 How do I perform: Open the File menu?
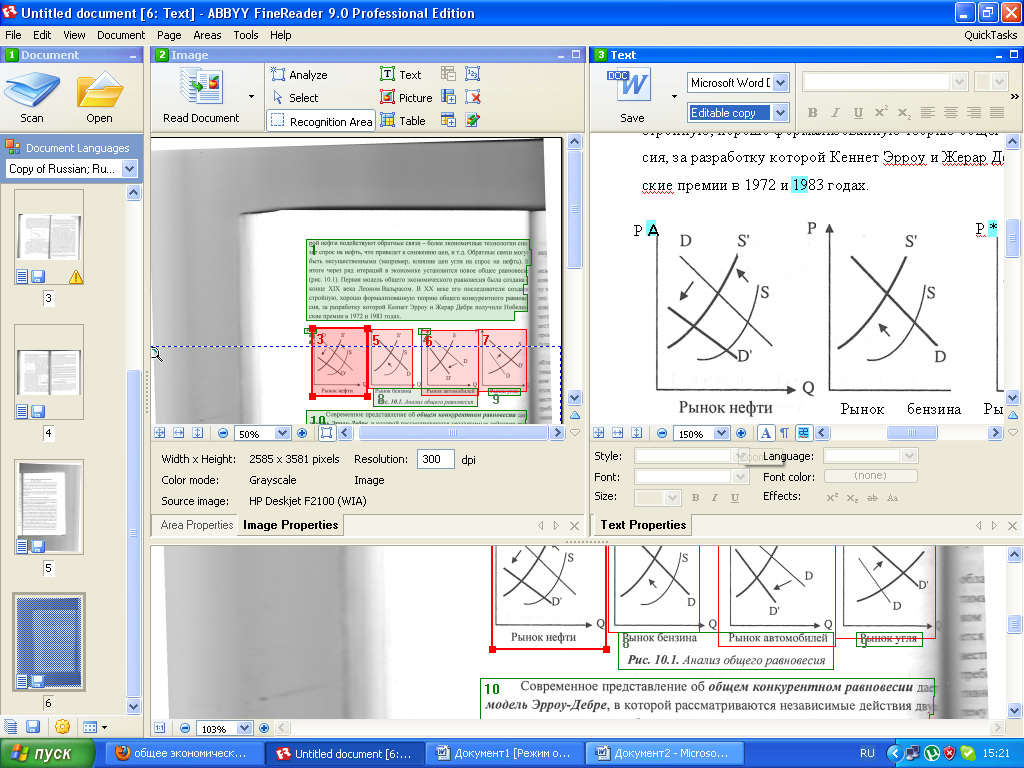tap(13, 35)
